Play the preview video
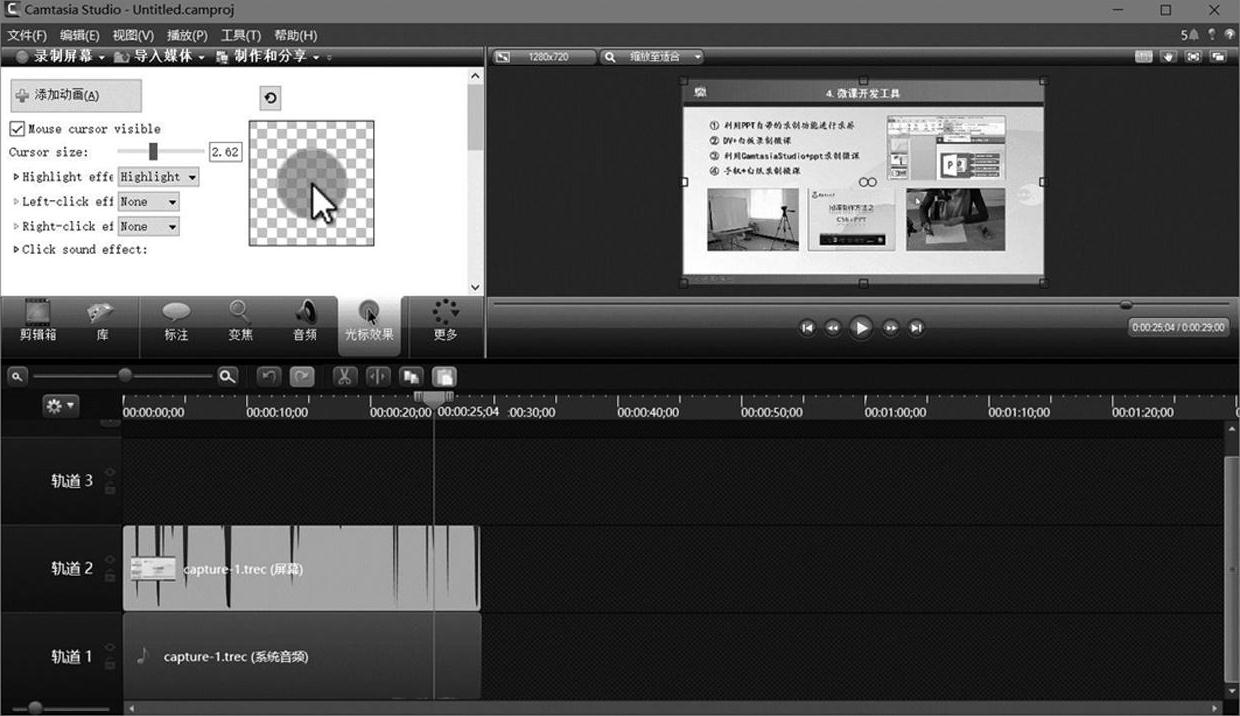This screenshot has width=1240, height=716. (x=860, y=327)
